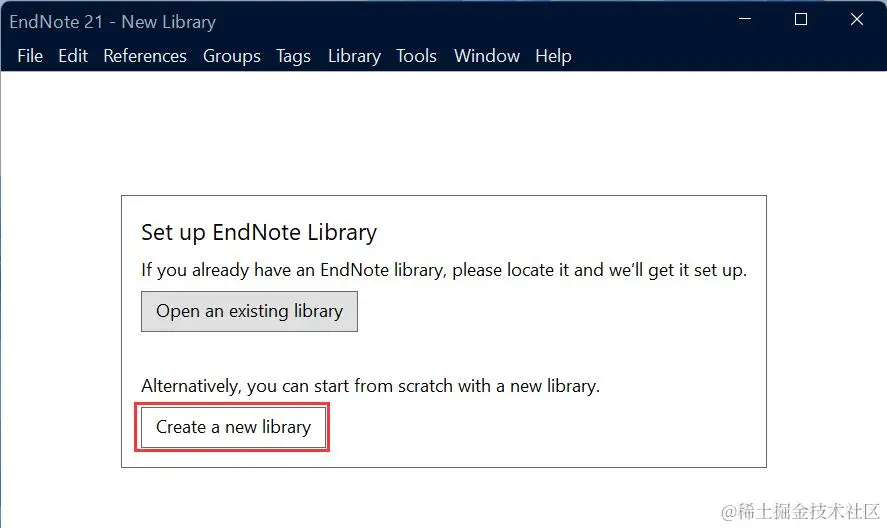Image resolution: width=887 pixels, height=528 pixels.
Task: Minimize the EndNote 21 window
Action: pos(745,19)
